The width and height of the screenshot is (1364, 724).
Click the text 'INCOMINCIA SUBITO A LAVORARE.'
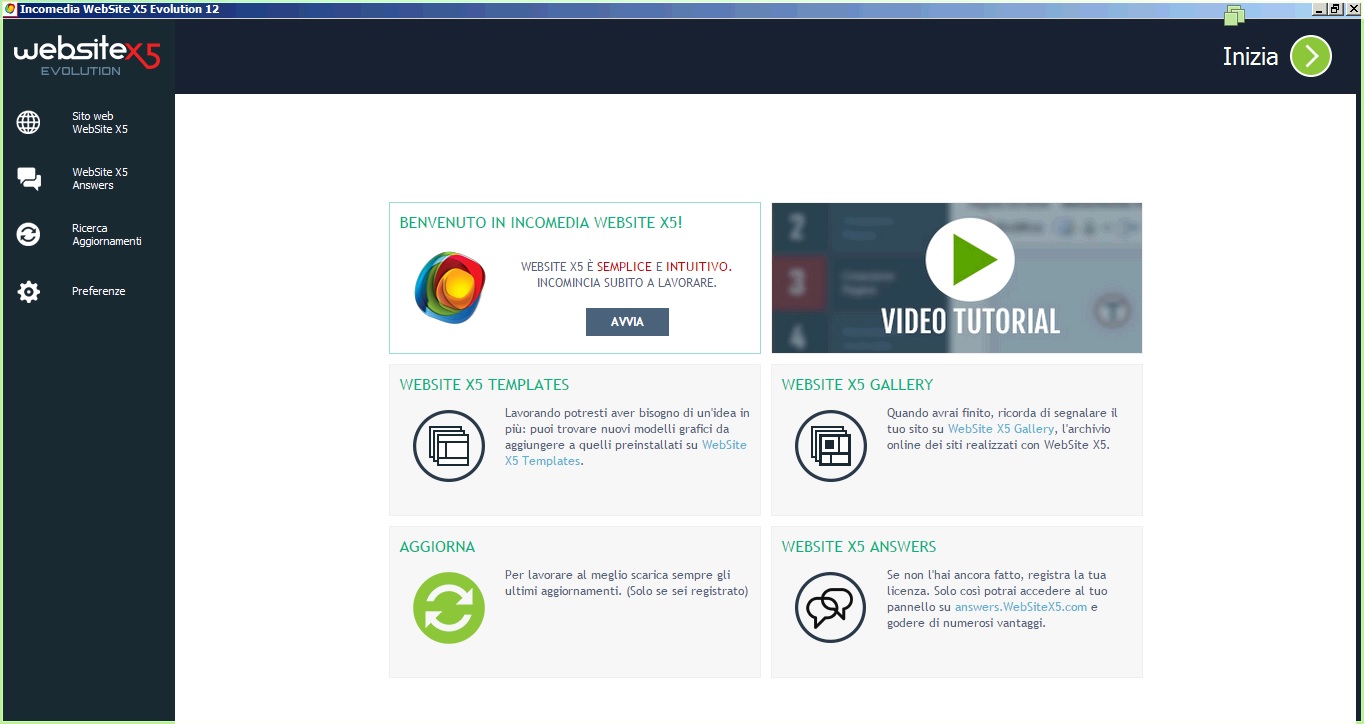[x=627, y=283]
